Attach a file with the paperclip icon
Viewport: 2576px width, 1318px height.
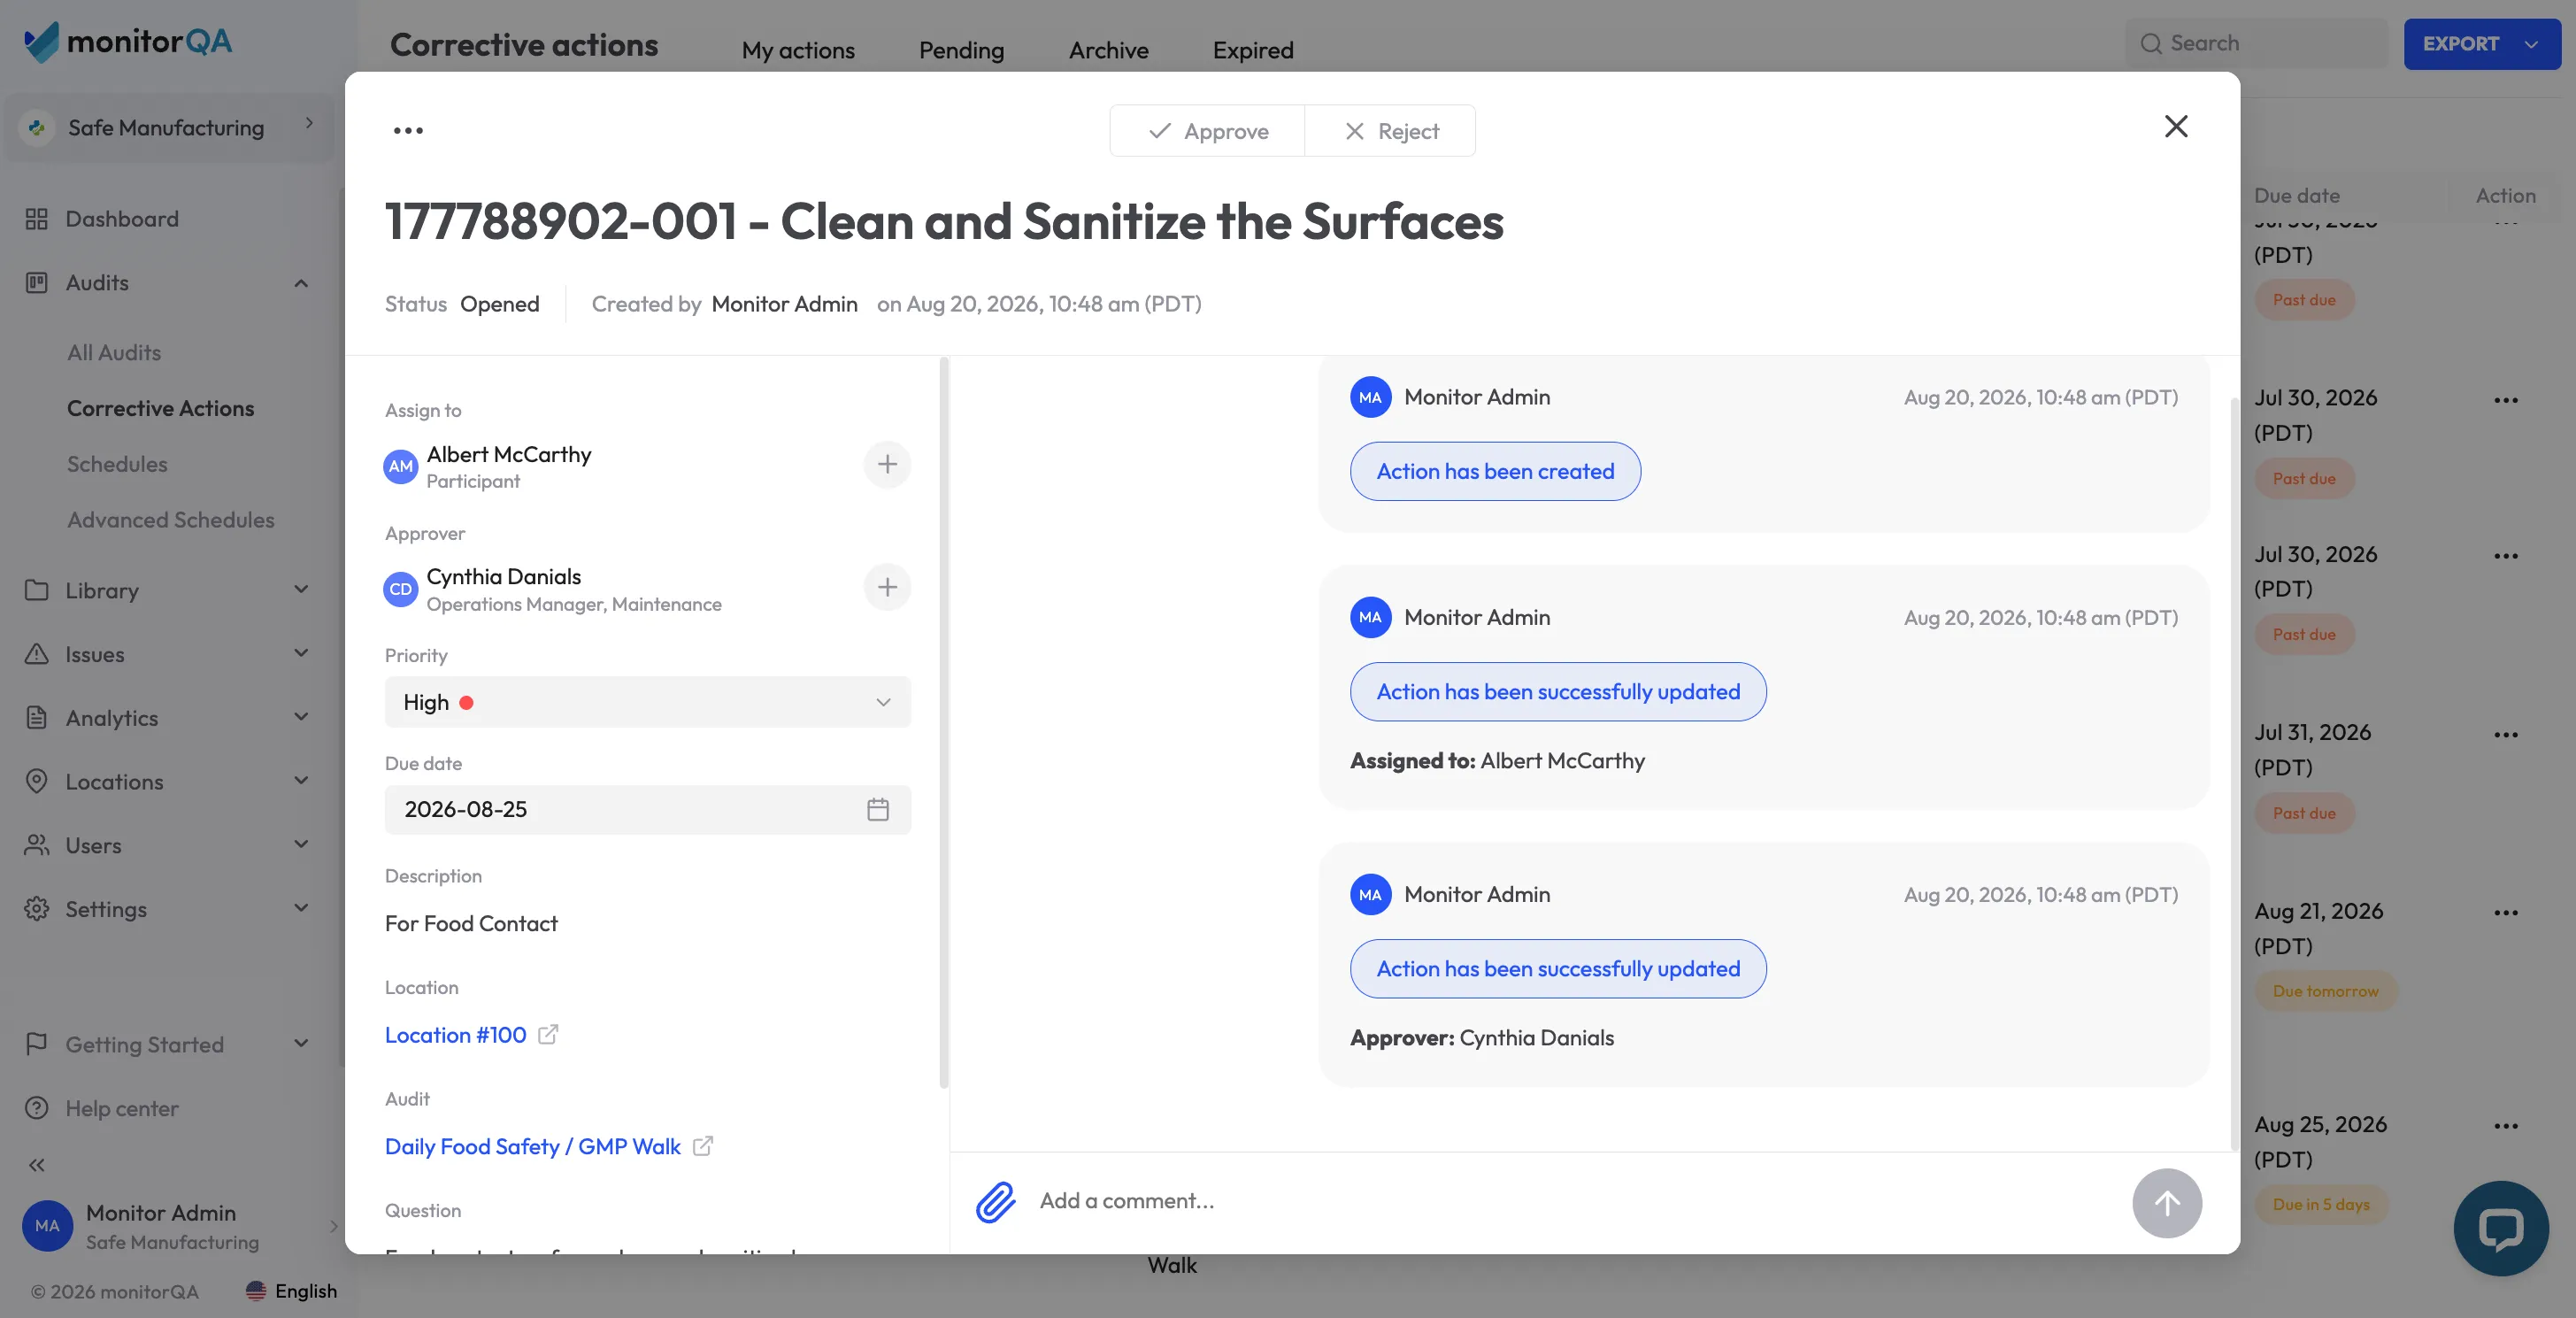click(996, 1202)
